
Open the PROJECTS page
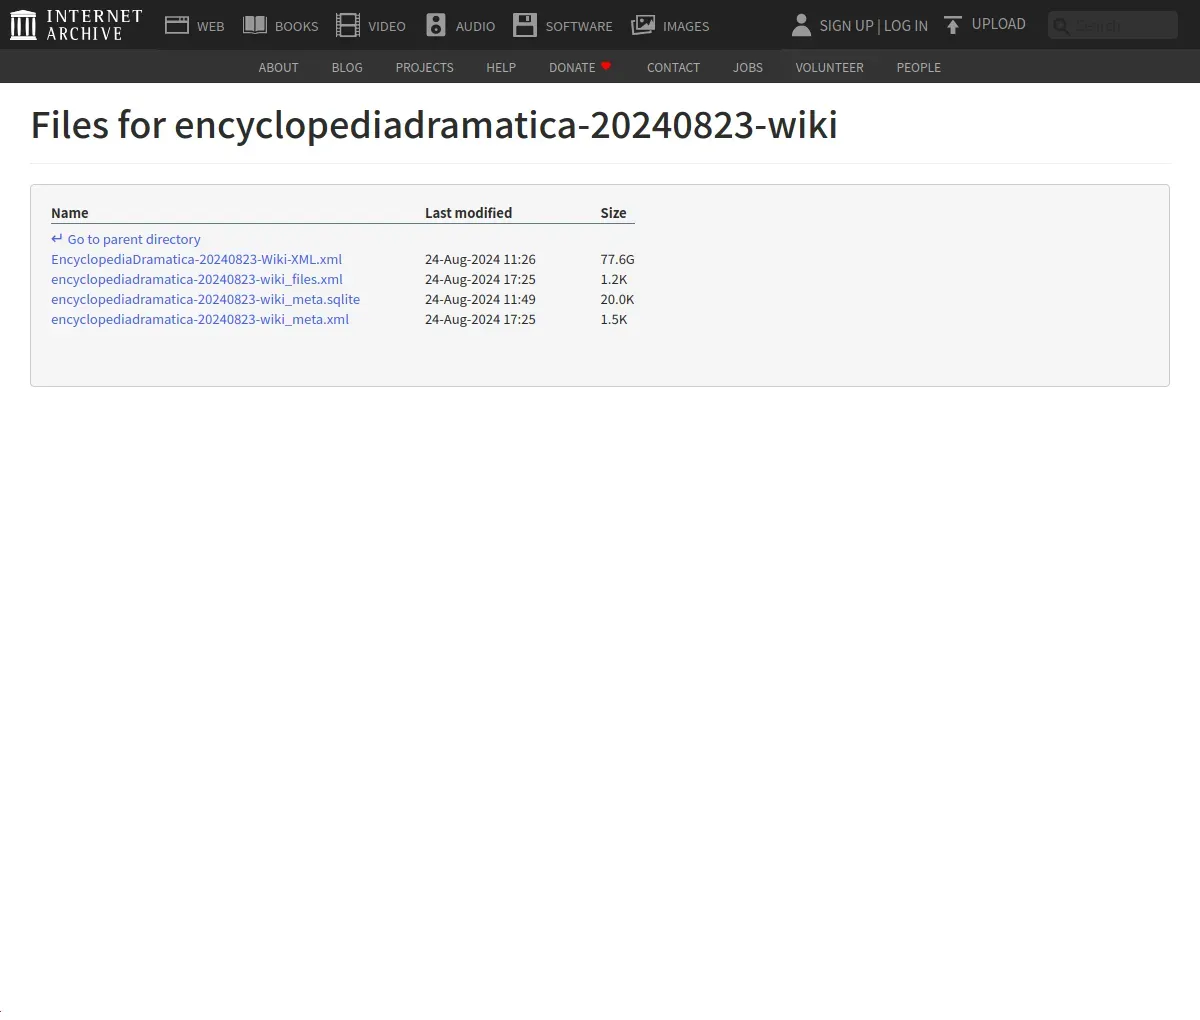coord(424,68)
